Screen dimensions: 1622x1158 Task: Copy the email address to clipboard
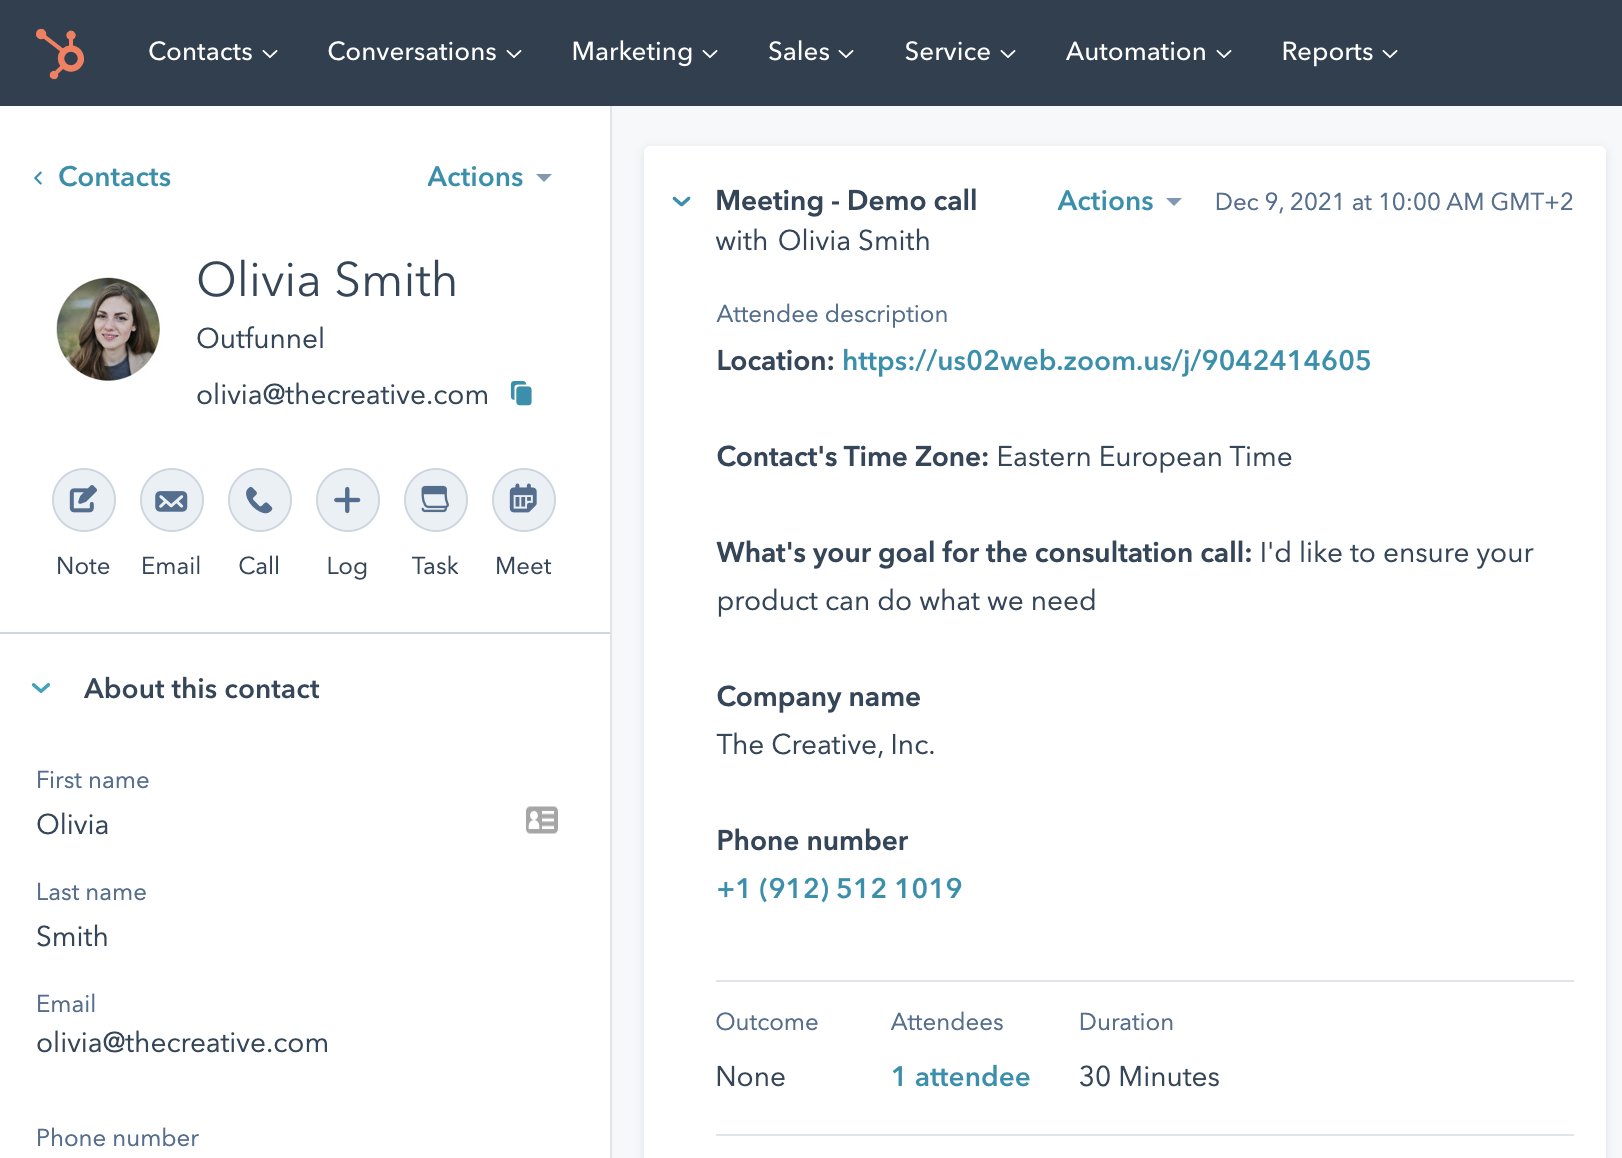pyautogui.click(x=521, y=394)
